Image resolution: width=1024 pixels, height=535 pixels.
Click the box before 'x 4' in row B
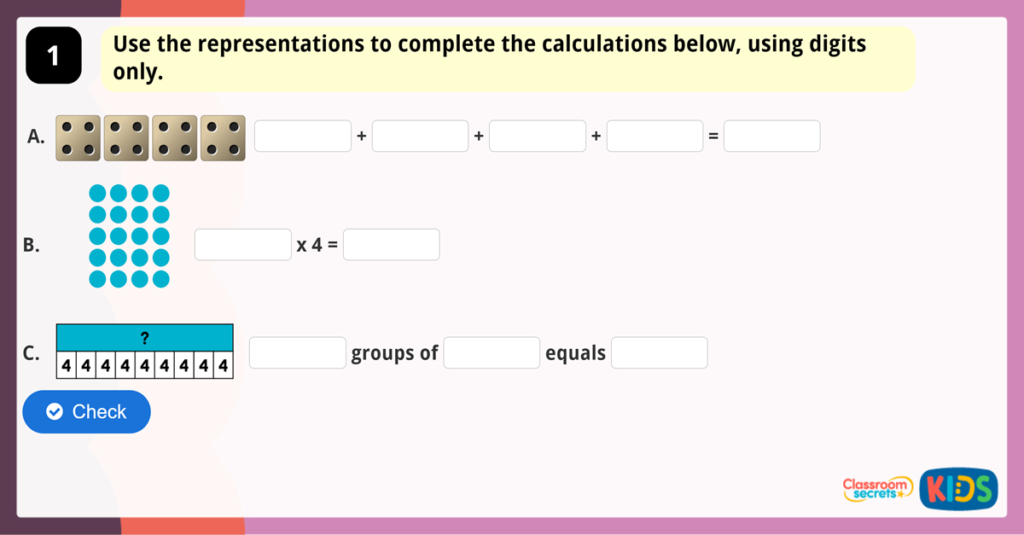pos(243,245)
